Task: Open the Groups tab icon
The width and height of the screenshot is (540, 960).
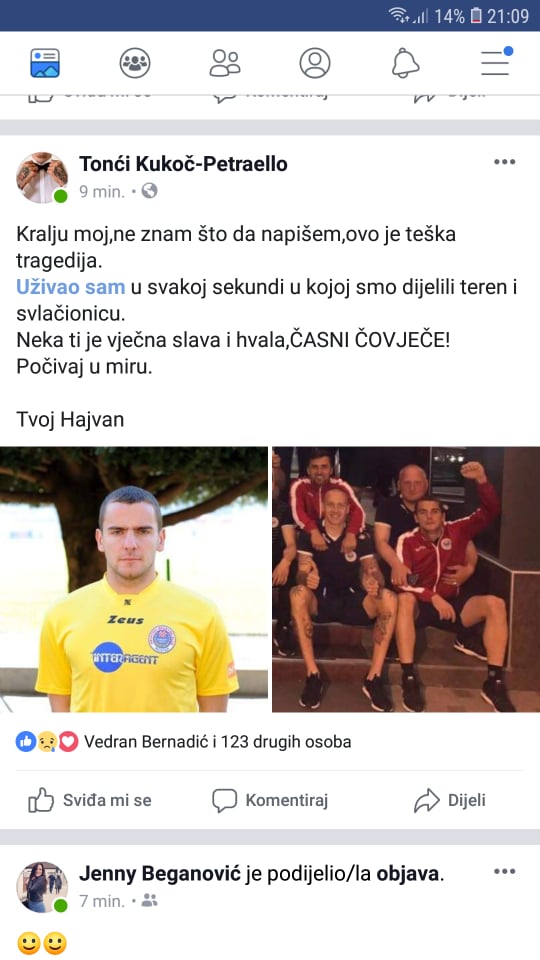Action: pyautogui.click(x=135, y=63)
